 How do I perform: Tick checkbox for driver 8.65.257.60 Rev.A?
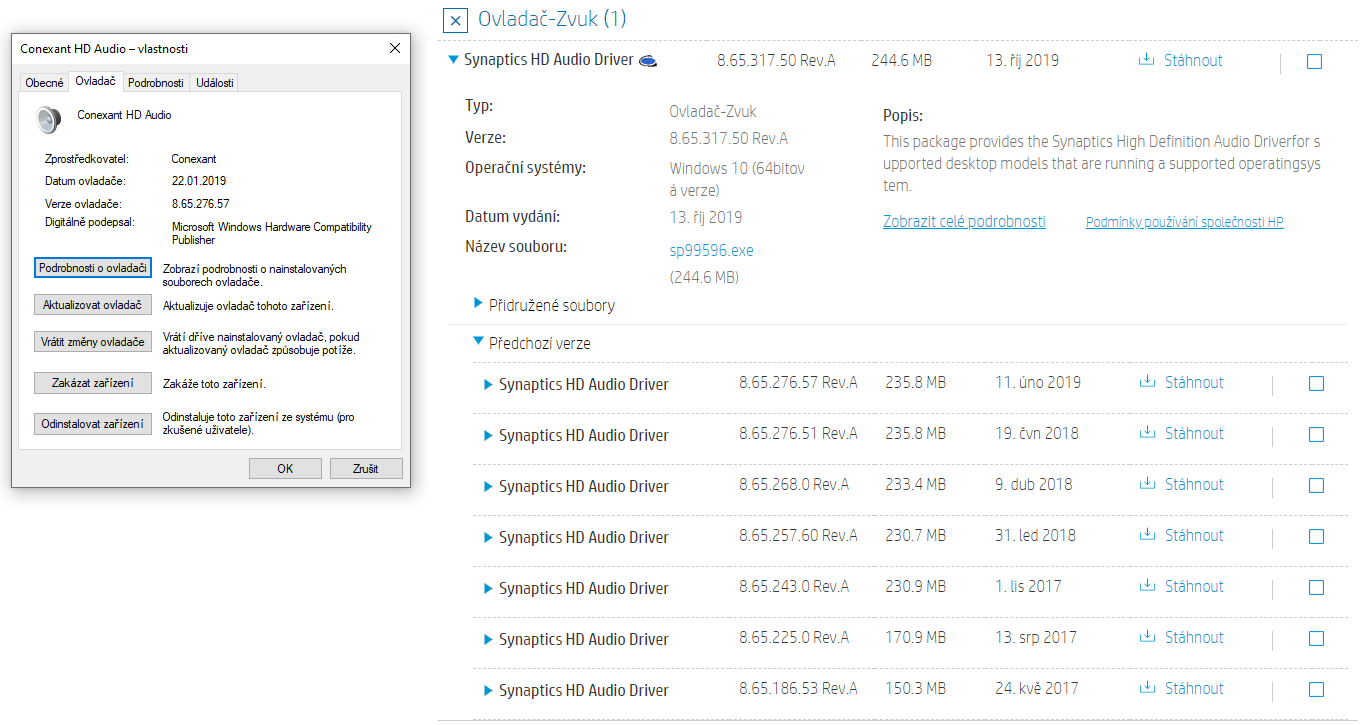(1316, 536)
